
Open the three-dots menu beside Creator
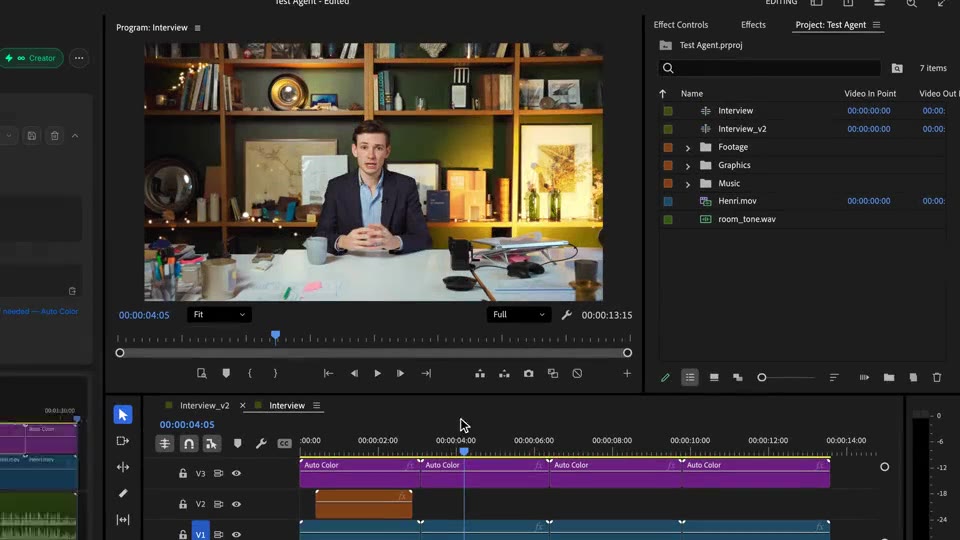(79, 58)
